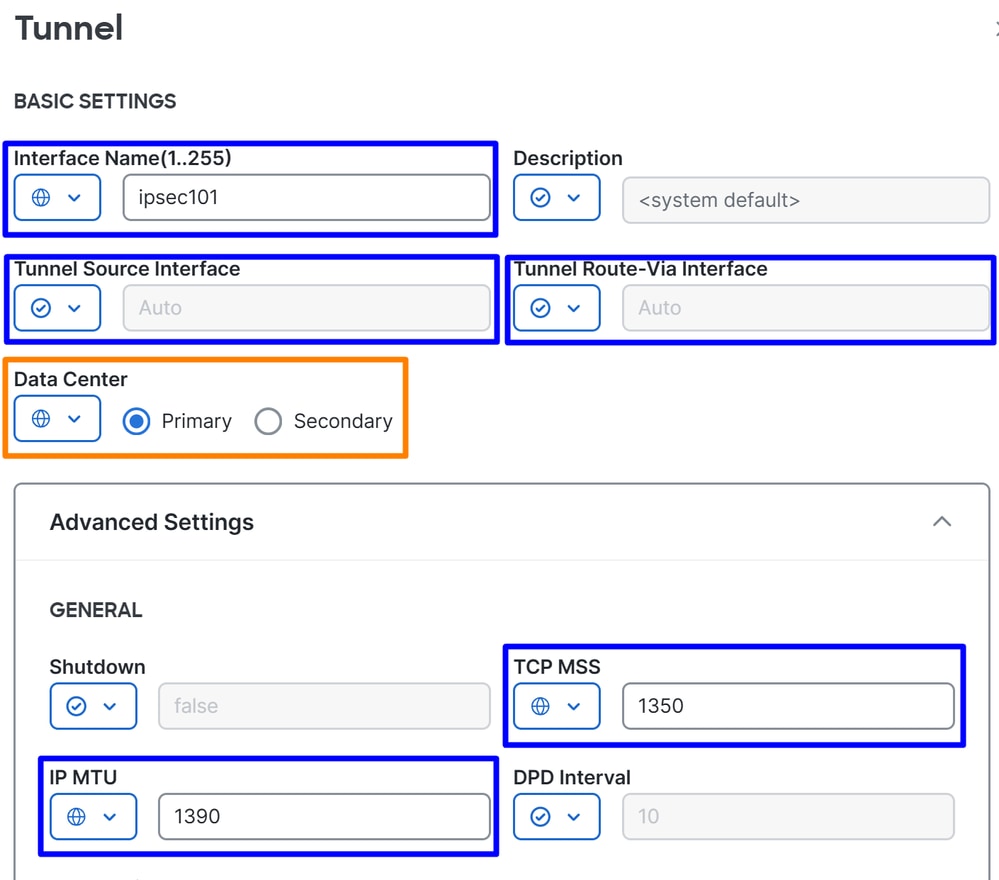Click the IP MTU field showing 1390
999x880 pixels.
click(x=324, y=817)
